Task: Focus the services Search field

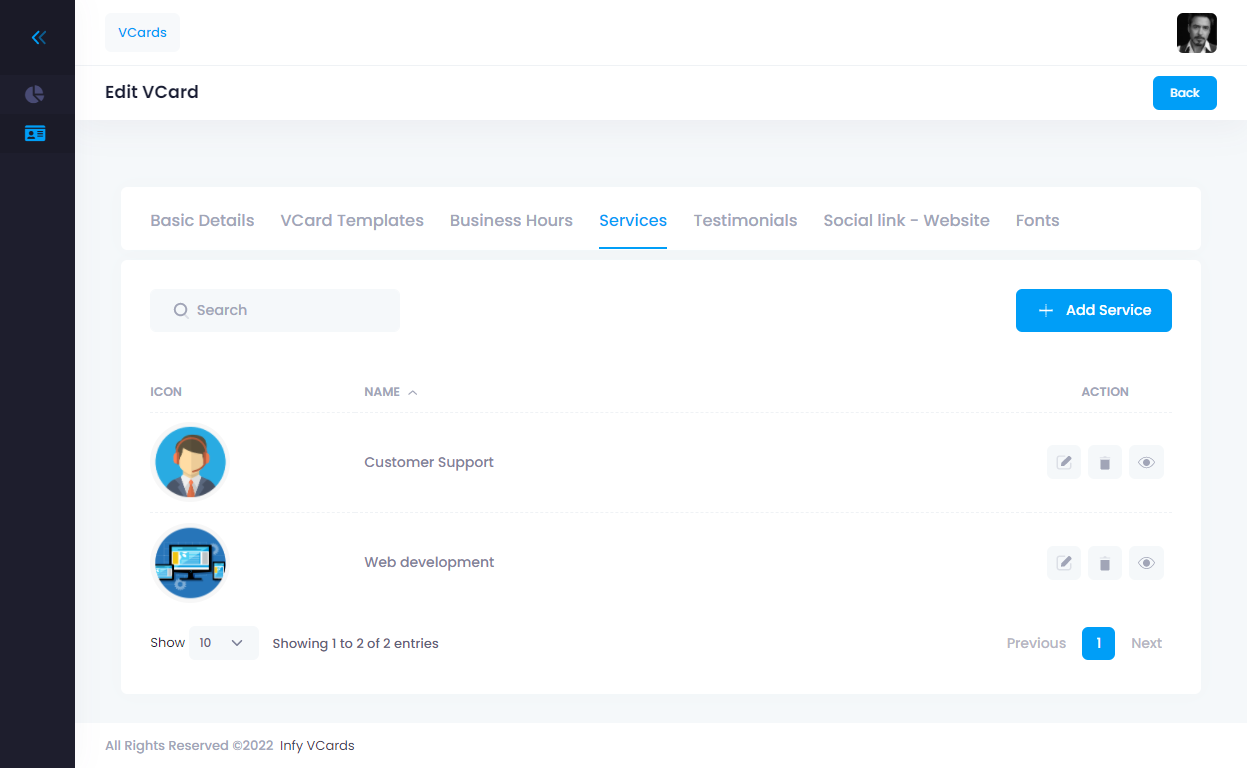Action: [x=285, y=310]
